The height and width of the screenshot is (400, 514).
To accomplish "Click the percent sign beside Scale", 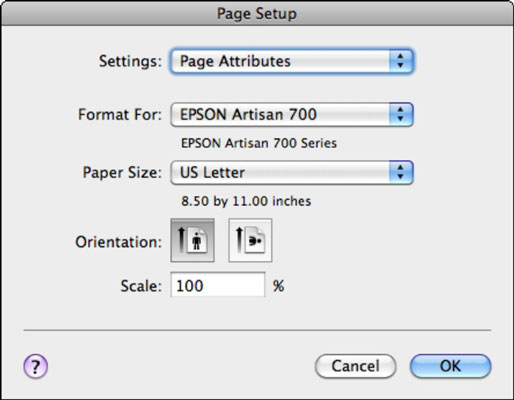I will [279, 286].
